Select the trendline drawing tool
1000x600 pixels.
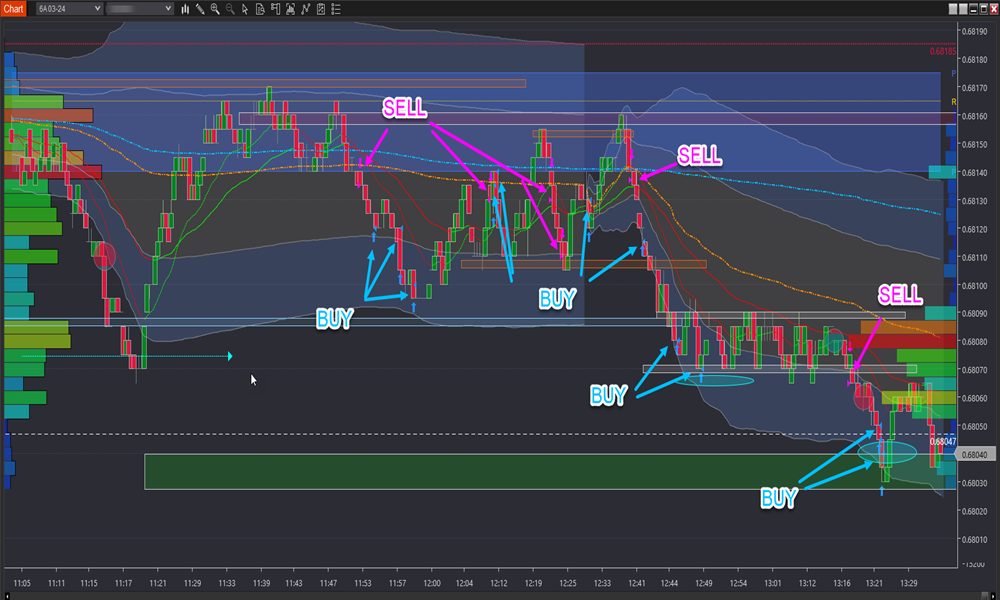pos(305,8)
